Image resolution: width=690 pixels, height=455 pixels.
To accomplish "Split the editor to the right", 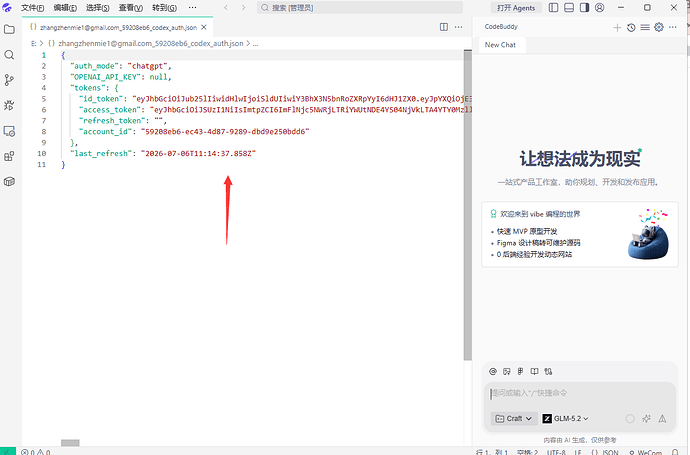I will pos(444,27).
